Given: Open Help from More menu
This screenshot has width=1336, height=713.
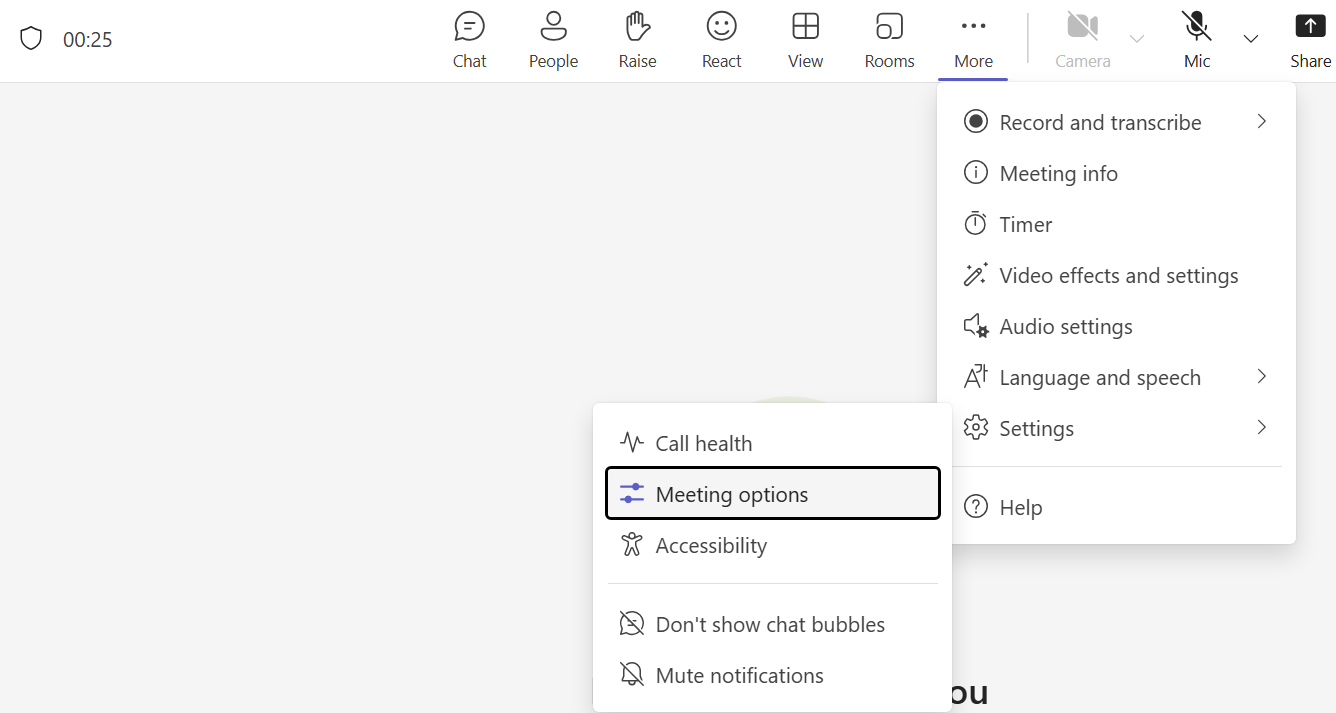Looking at the screenshot, I should (x=1116, y=507).
